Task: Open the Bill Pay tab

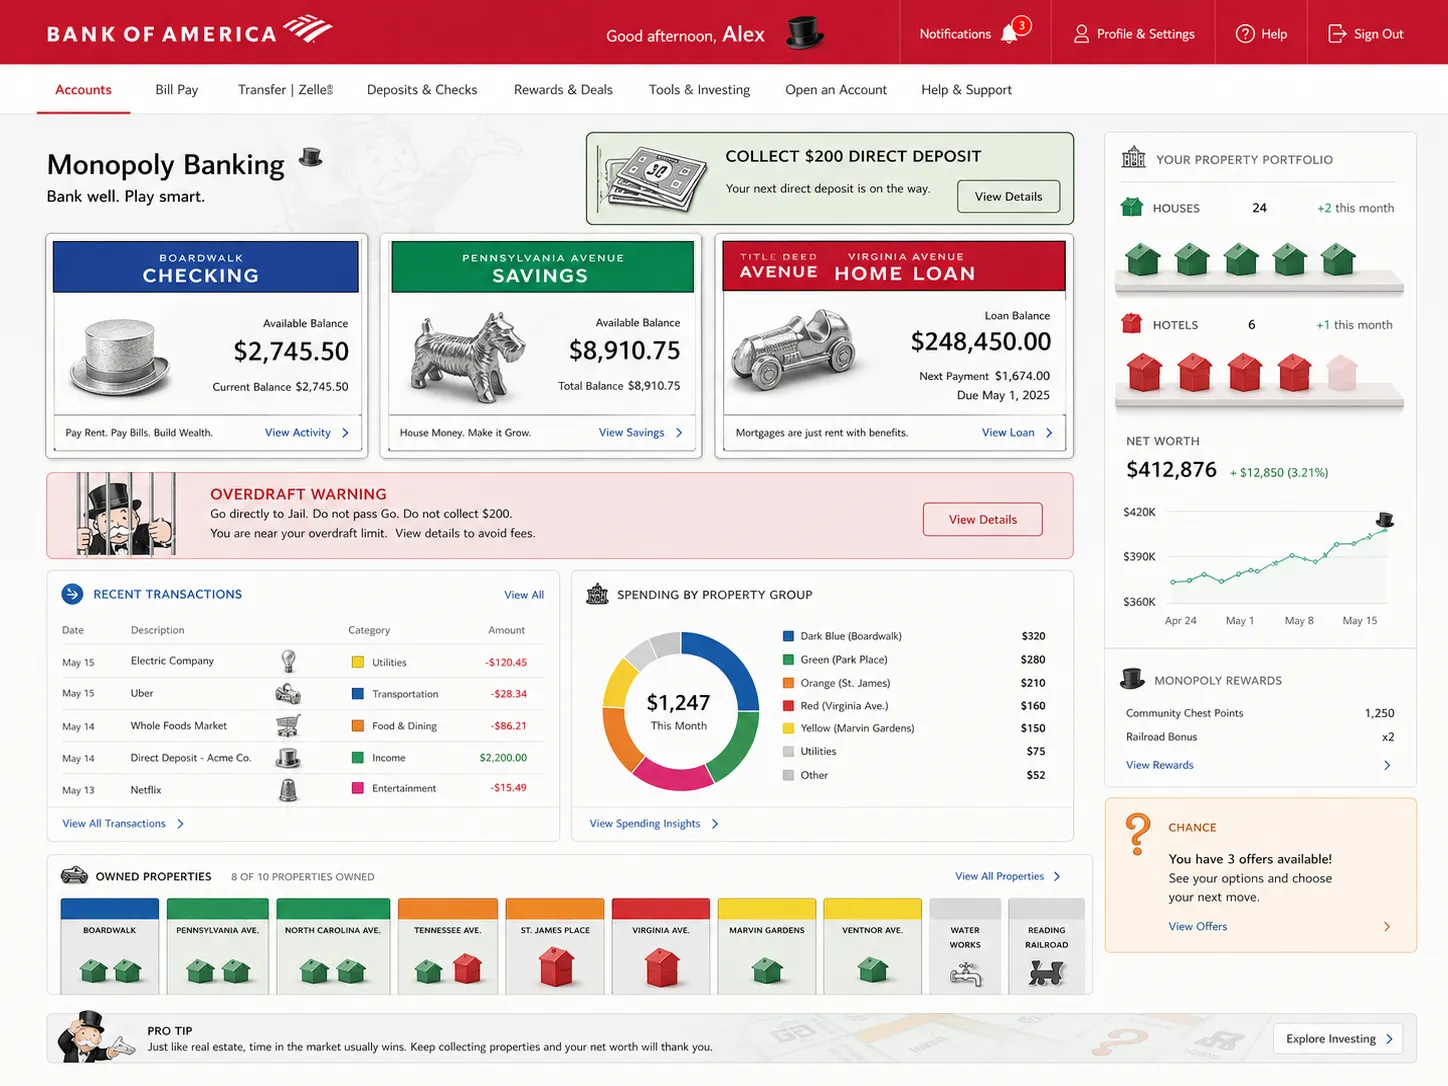Action: [177, 90]
